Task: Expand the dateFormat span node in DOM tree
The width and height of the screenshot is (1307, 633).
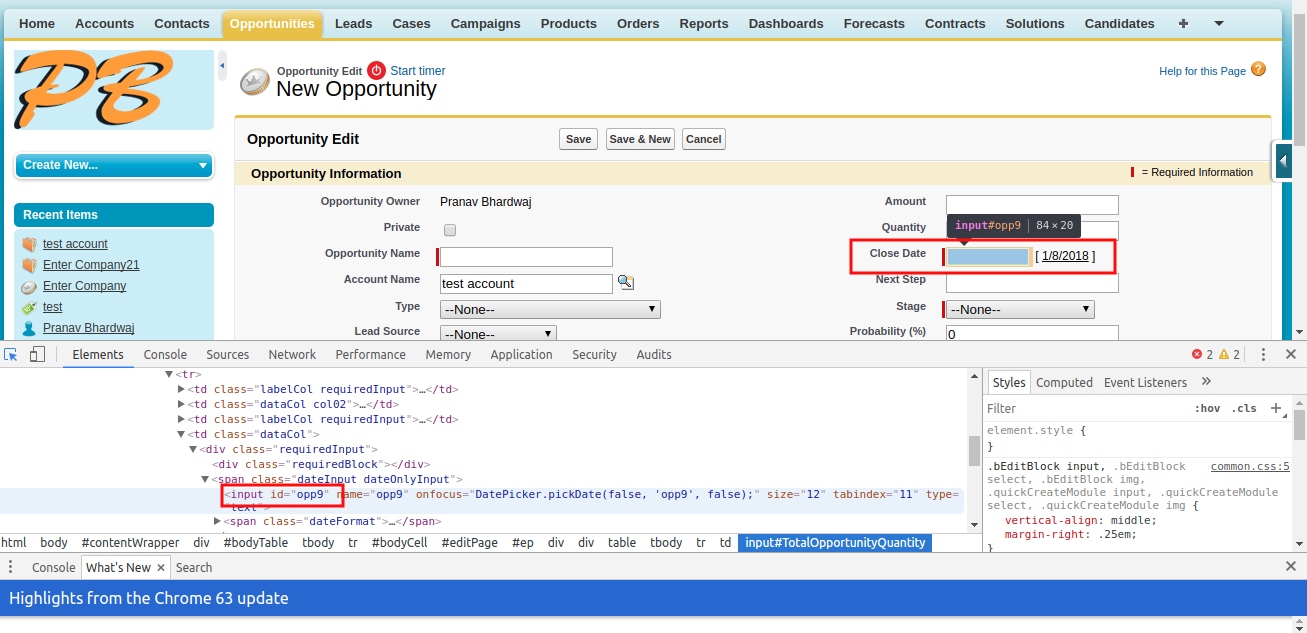Action: [218, 521]
